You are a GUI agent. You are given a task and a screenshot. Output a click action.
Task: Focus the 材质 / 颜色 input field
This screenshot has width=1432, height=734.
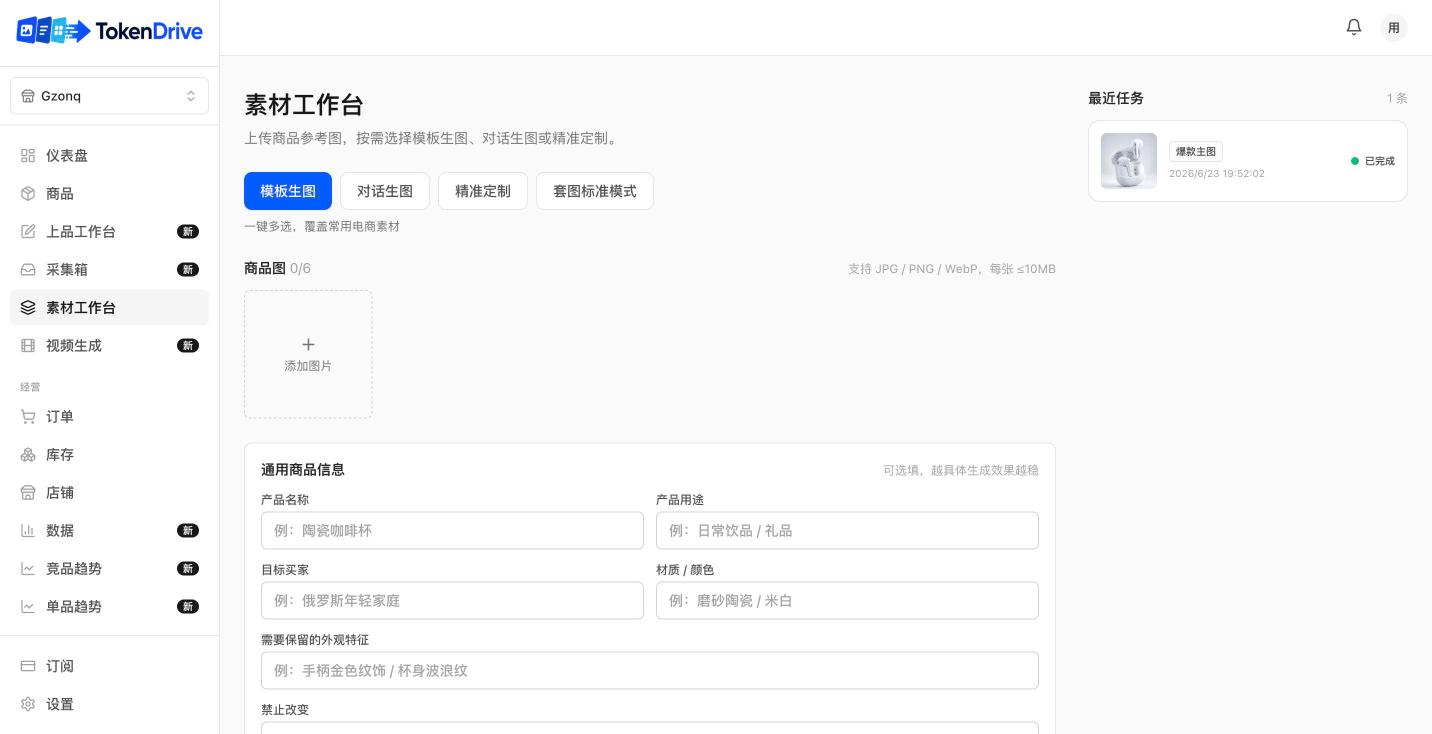point(847,601)
